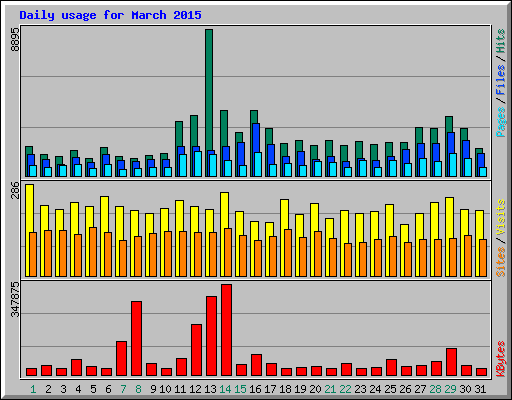Screen dimensions: 512x400
Task: Click the Files legend label
Action: [x=501, y=80]
